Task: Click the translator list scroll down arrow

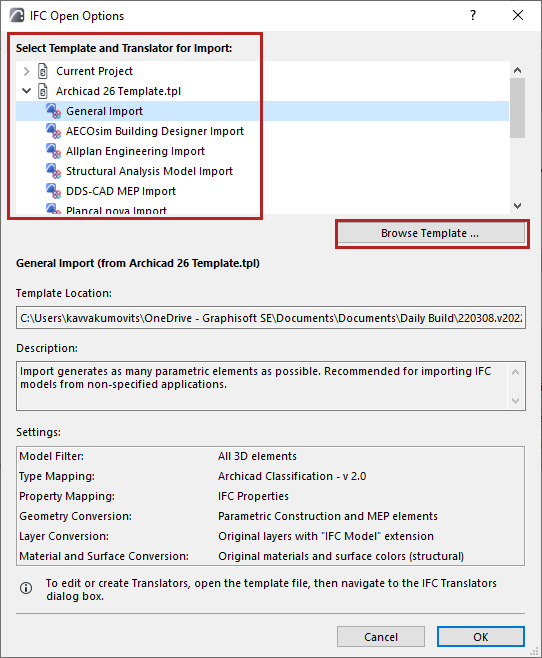Action: (x=518, y=206)
